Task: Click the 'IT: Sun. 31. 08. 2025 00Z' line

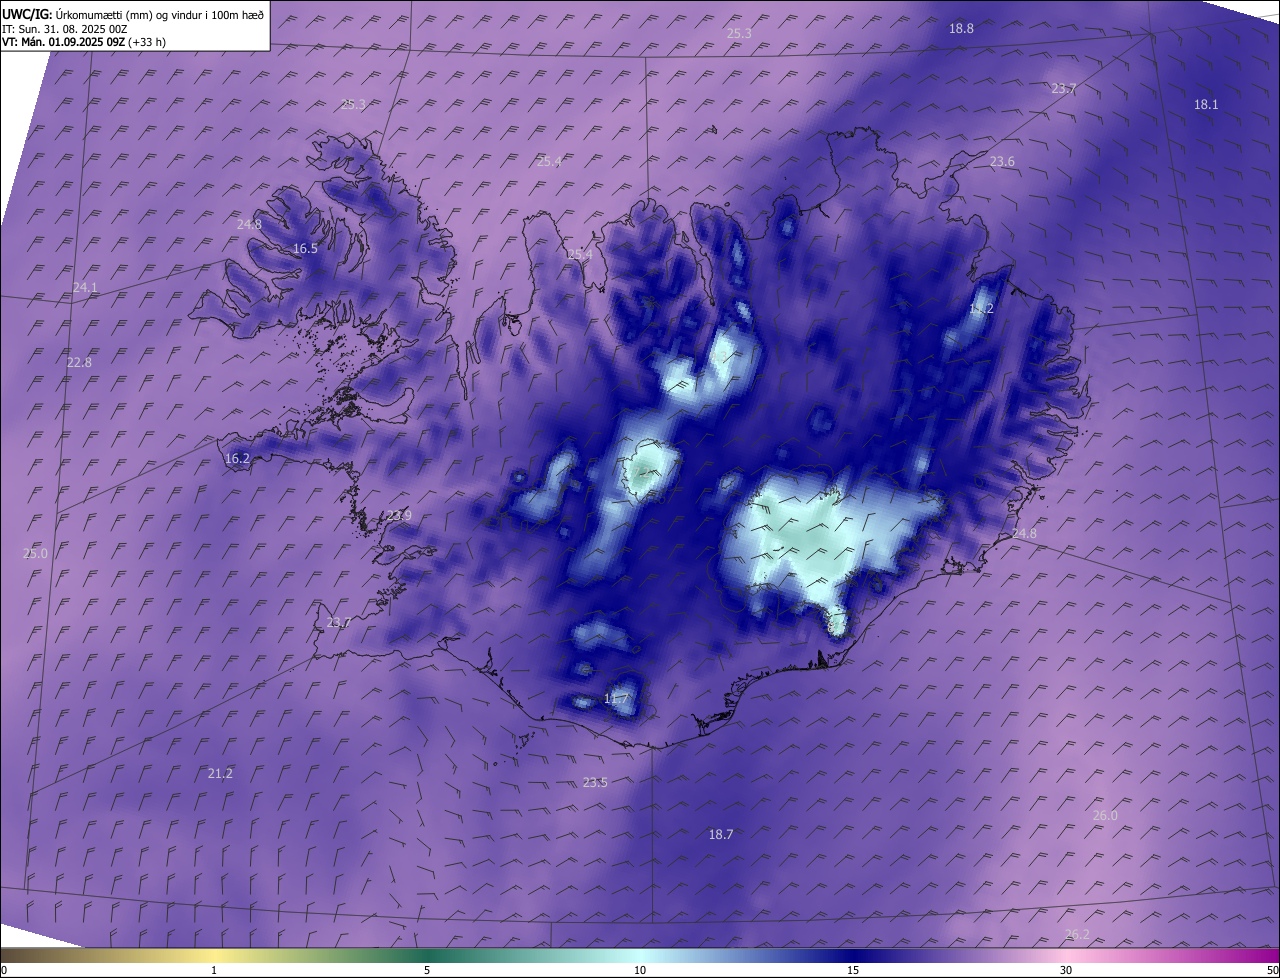Action: tap(64, 29)
